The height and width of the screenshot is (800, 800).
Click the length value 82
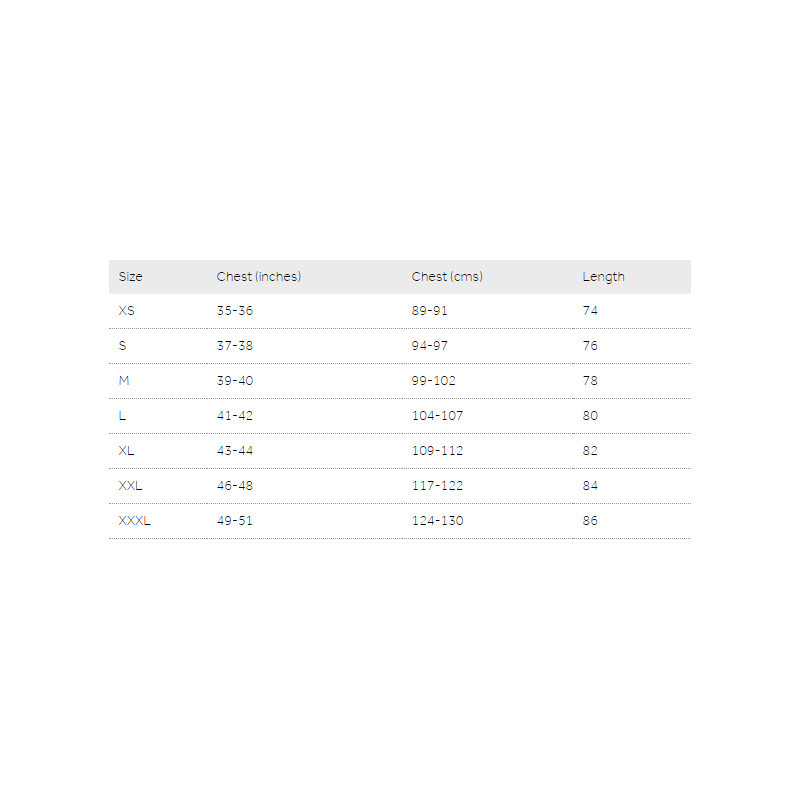[x=590, y=451]
